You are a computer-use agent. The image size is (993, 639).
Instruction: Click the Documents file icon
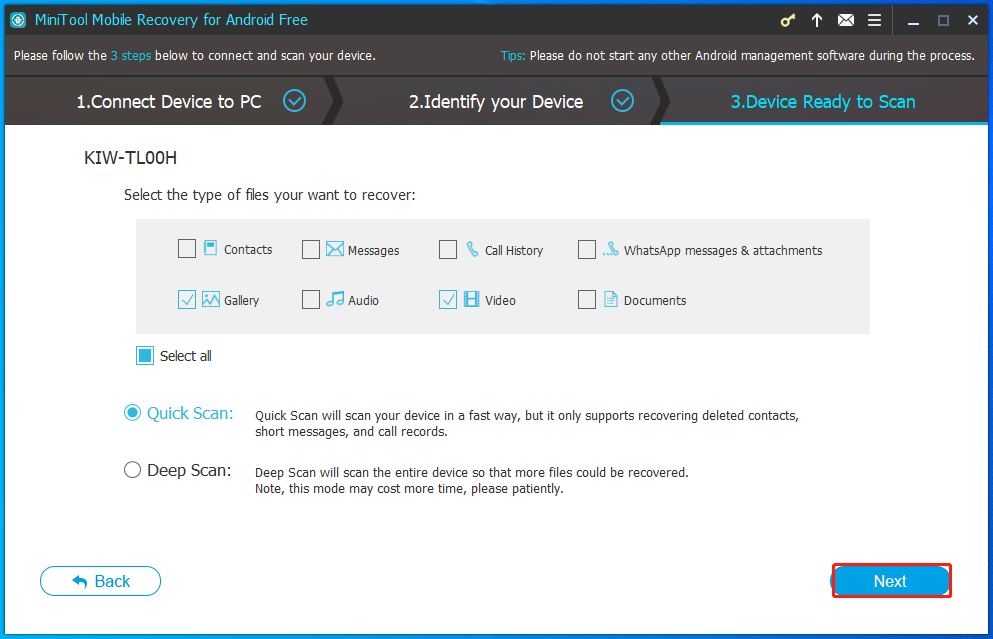(612, 299)
